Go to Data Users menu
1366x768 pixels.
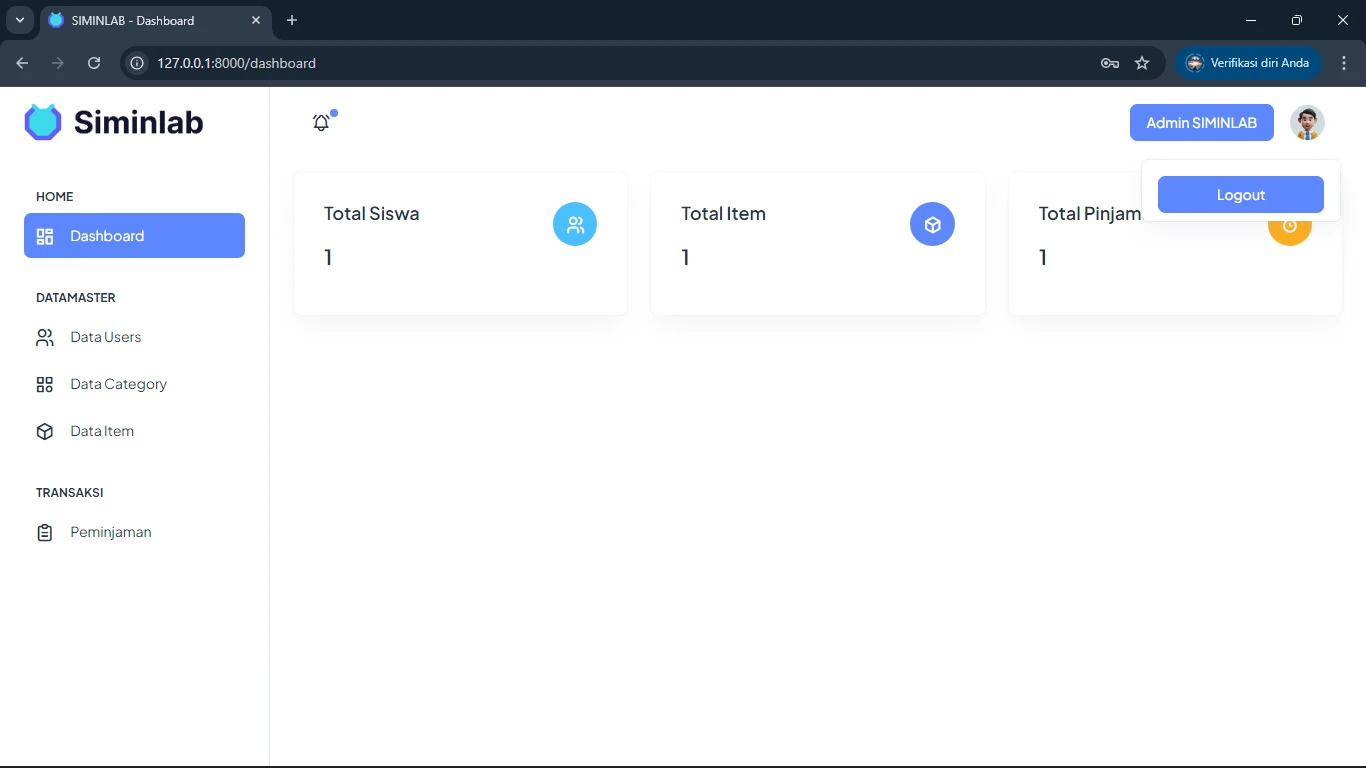(105, 337)
